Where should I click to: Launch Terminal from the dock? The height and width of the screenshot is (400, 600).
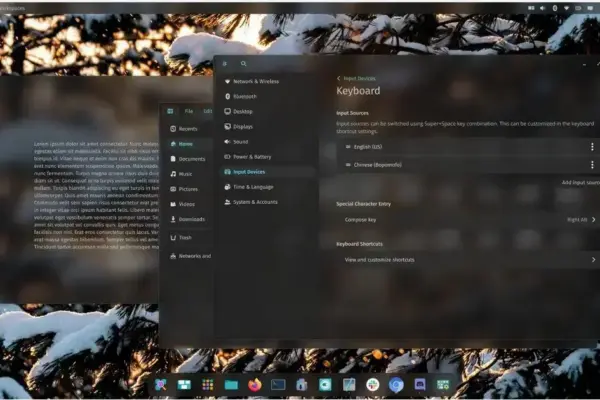(278, 385)
